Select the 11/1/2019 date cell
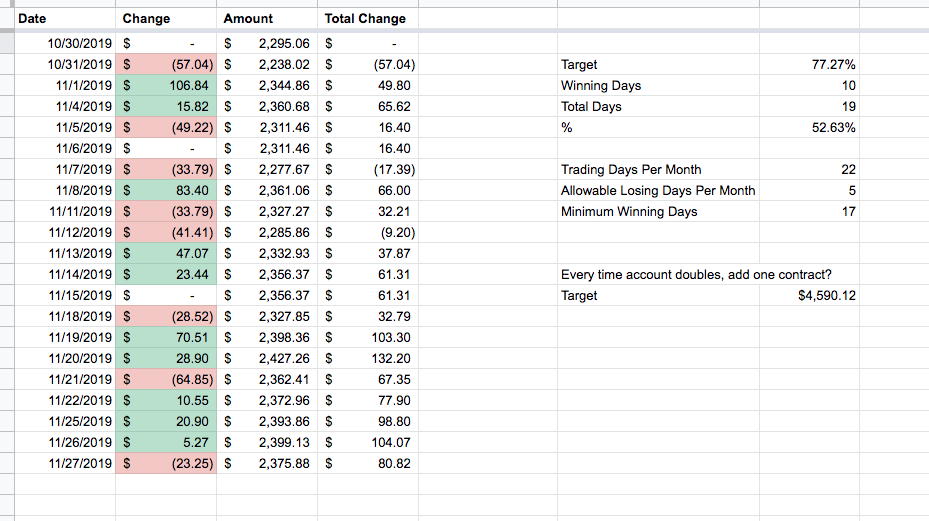The image size is (929, 521). (65, 85)
